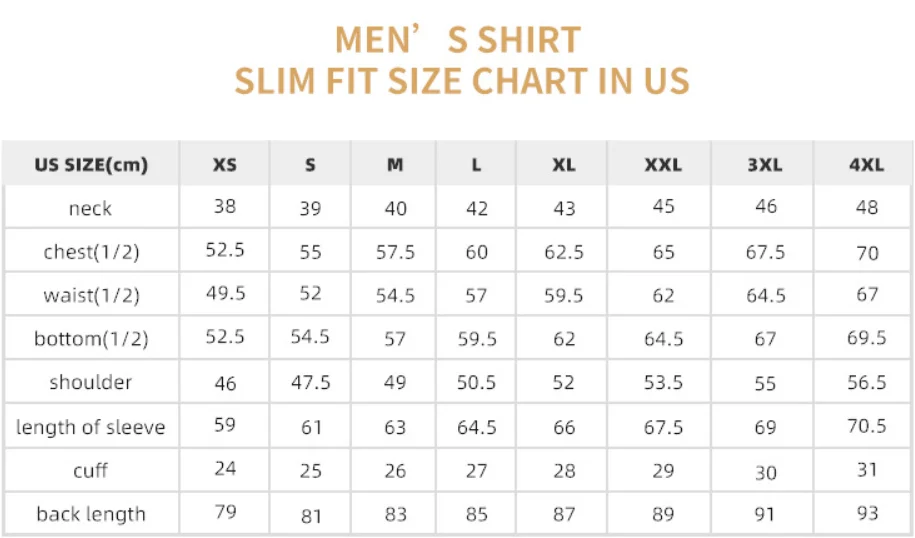Image resolution: width=915 pixels, height=538 pixels.
Task: Select the chest(1/2) row label
Action: (91, 252)
